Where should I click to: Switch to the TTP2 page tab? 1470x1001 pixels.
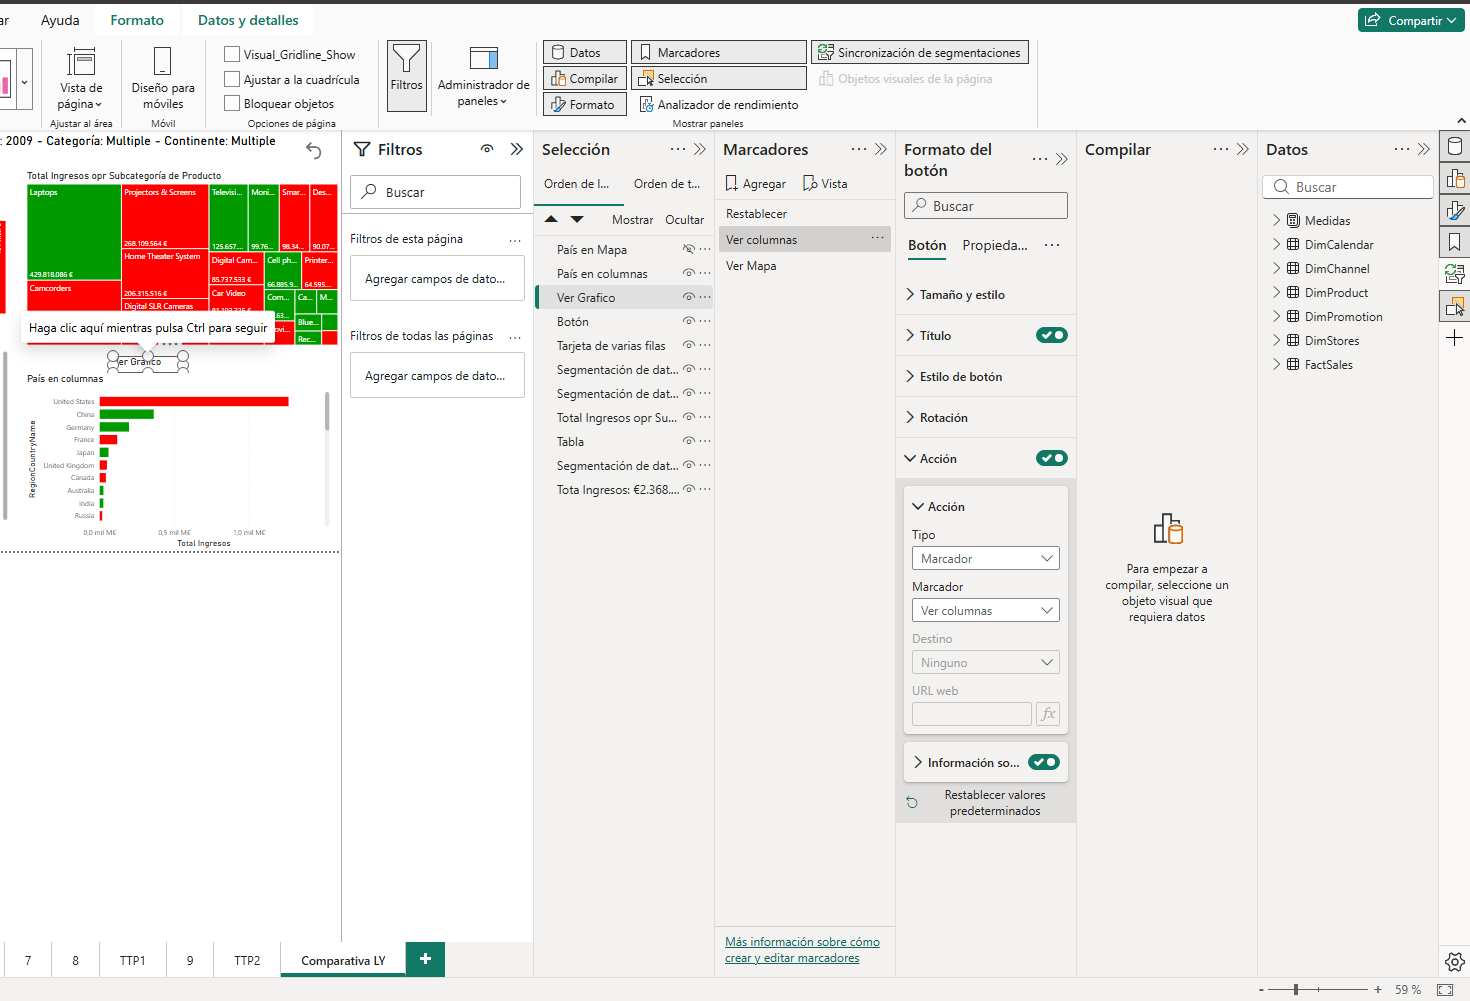(247, 960)
